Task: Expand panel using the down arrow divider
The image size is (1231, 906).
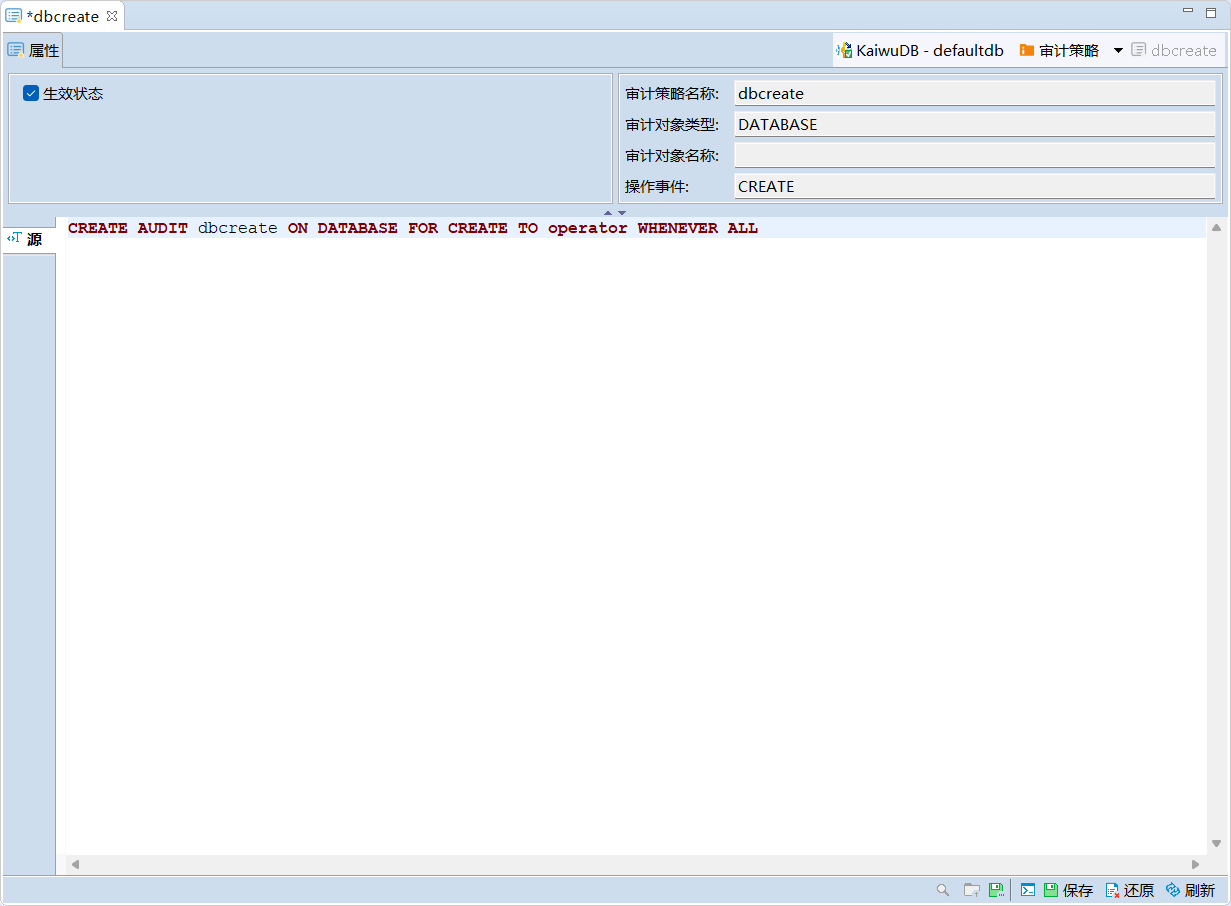Action: 622,212
